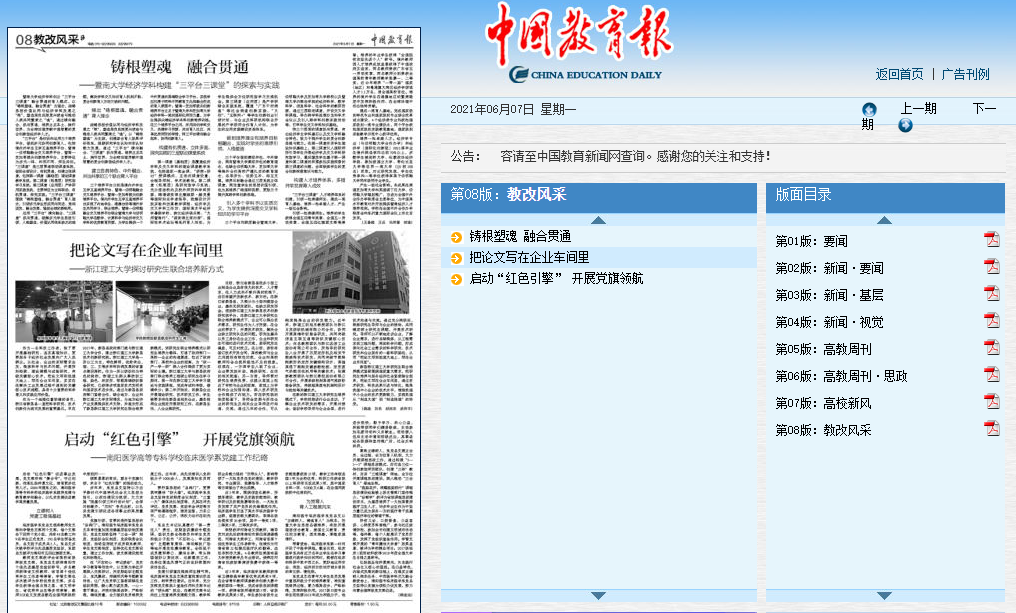Viewport: 1016px width, 613px height.
Task: Go to 返回首页 link
Action: 899,74
